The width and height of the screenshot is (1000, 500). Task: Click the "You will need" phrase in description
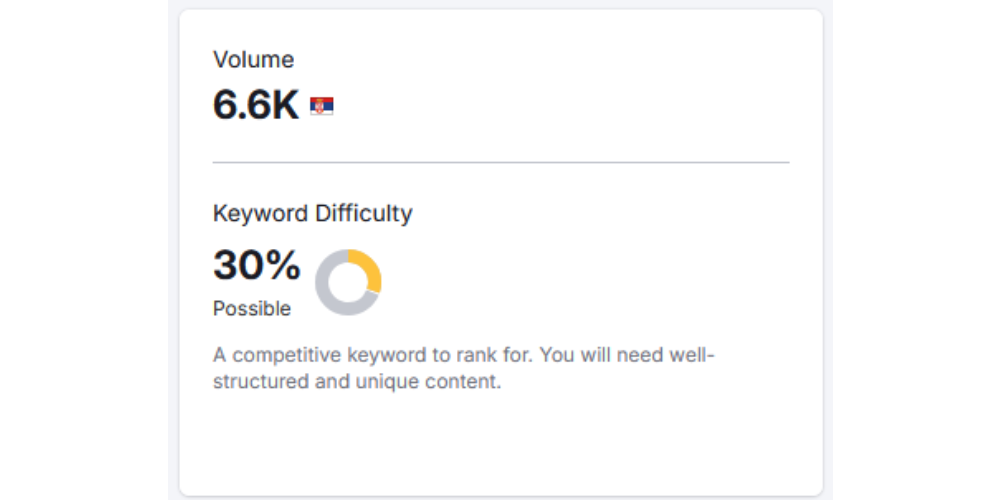pos(591,356)
